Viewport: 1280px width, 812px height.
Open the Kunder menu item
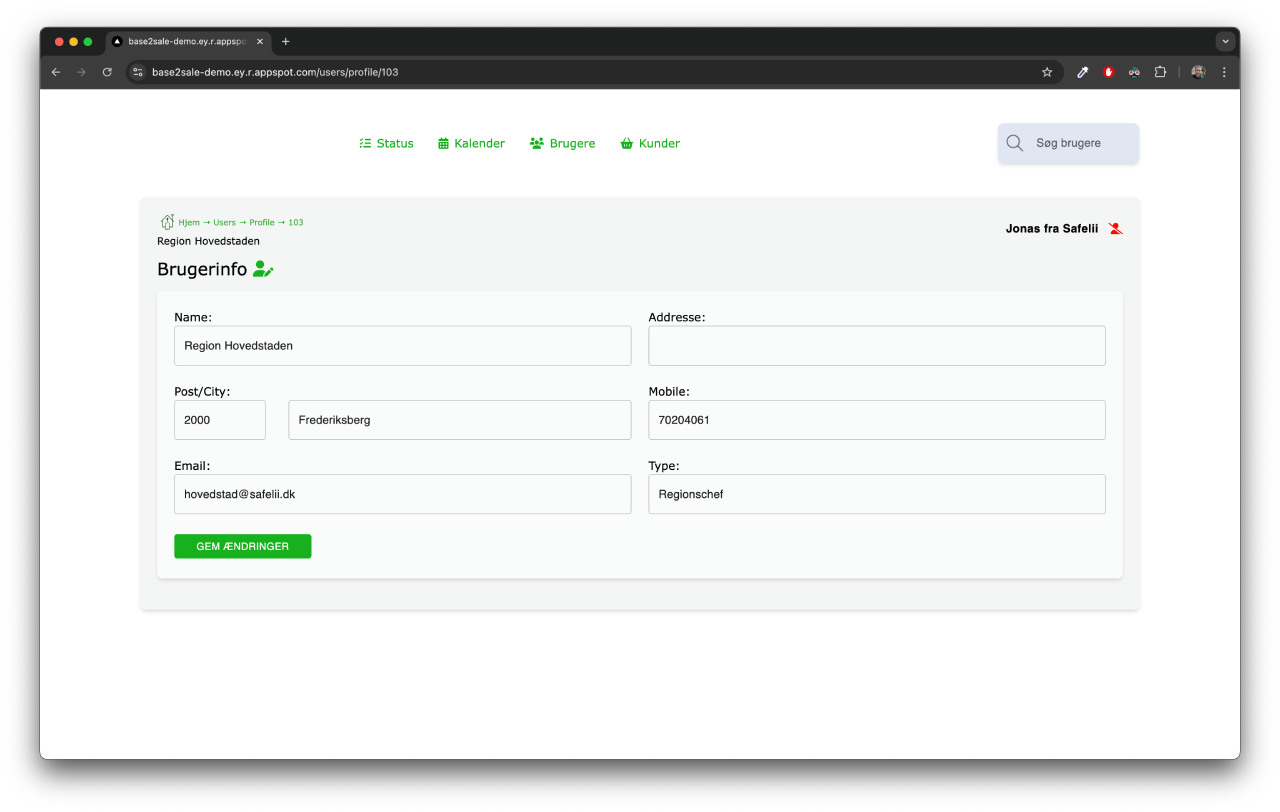point(650,143)
